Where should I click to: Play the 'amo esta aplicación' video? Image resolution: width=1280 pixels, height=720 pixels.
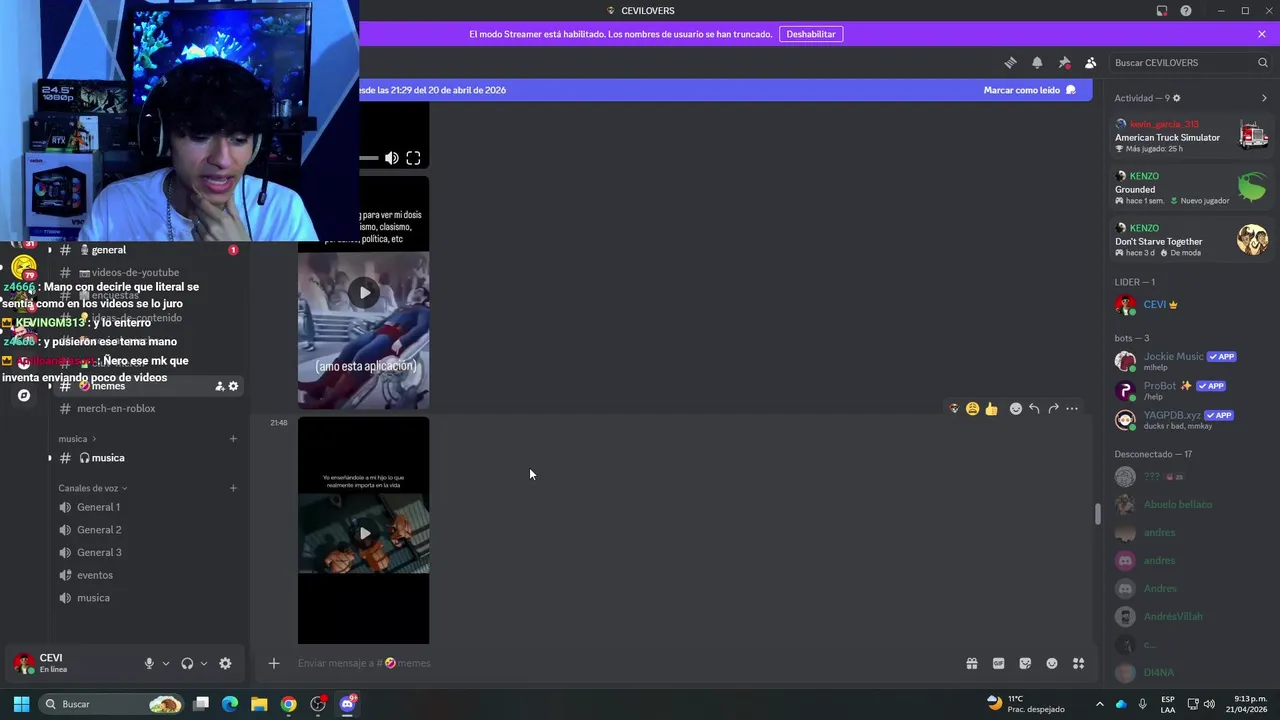[x=364, y=292]
